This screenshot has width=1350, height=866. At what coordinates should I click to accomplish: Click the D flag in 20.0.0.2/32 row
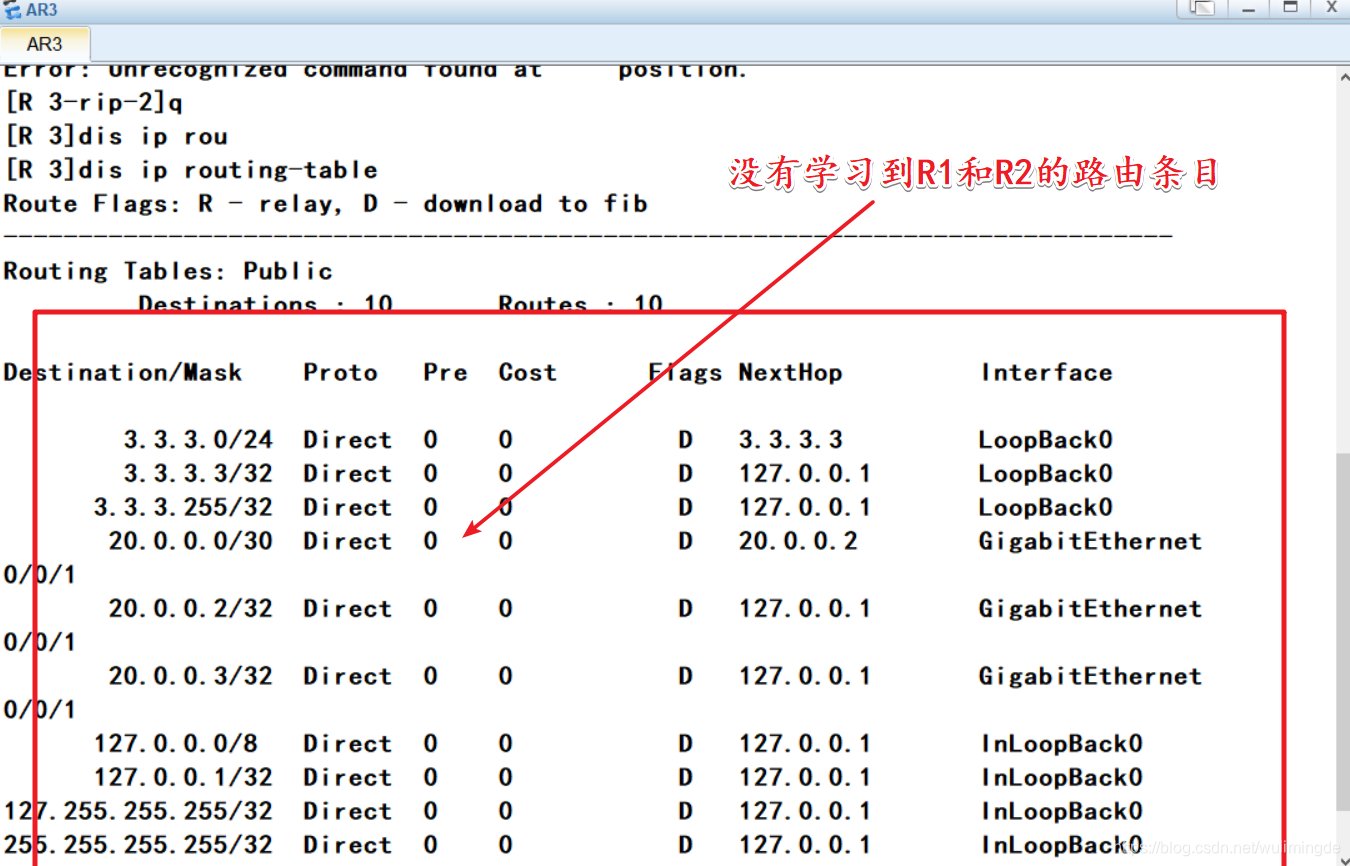[685, 609]
